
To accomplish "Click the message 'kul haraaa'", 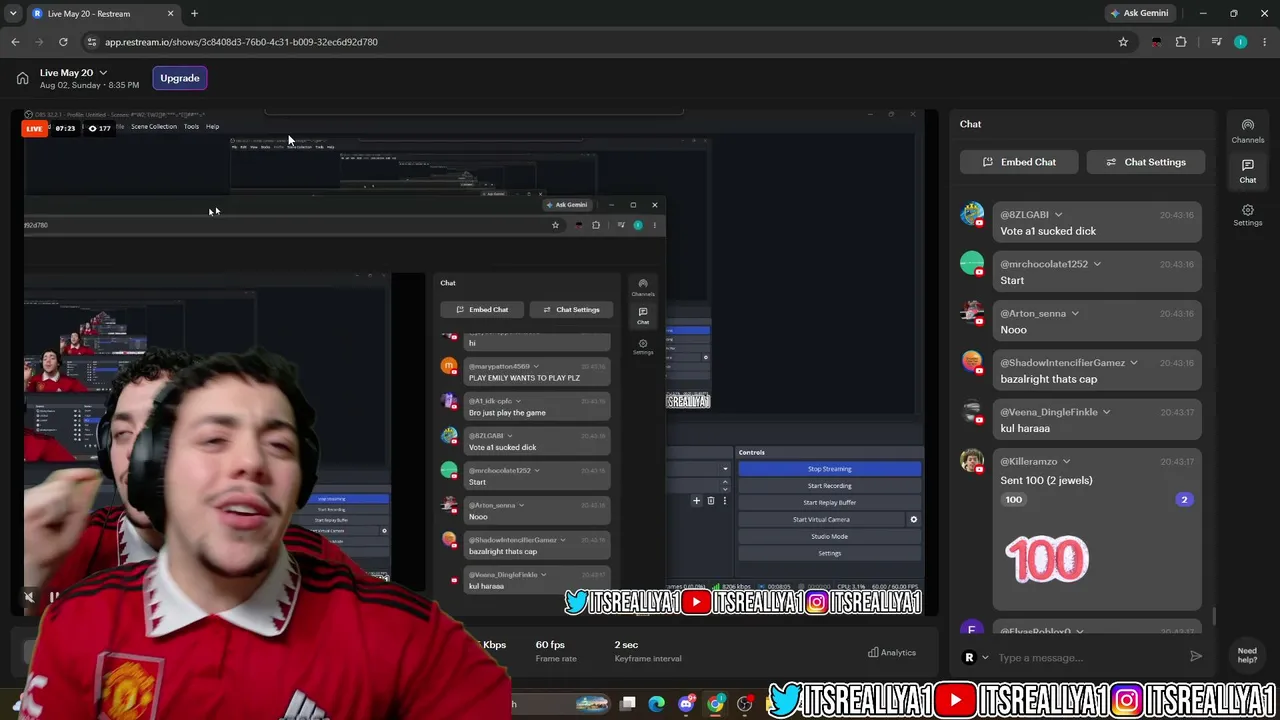I will [x=1025, y=428].
